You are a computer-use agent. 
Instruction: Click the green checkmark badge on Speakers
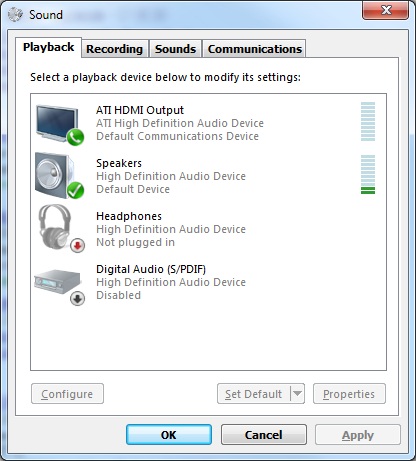(75, 190)
